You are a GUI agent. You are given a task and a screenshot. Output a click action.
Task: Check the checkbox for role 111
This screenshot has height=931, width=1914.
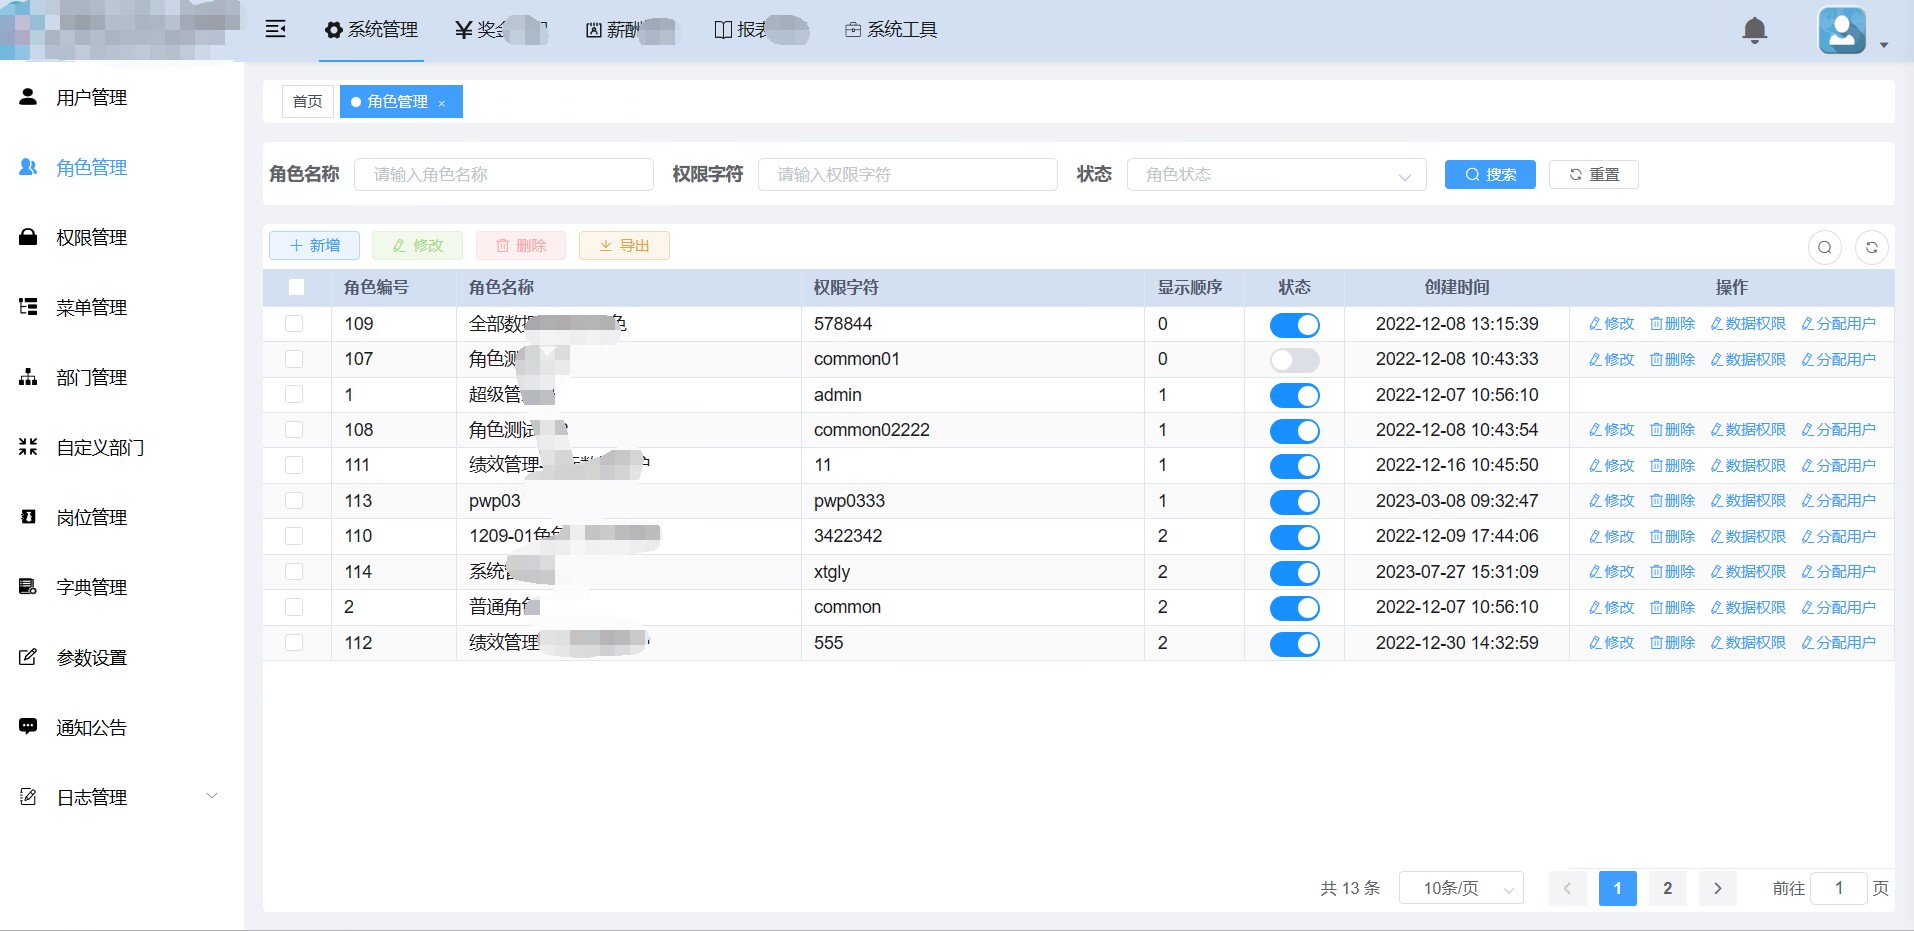pyautogui.click(x=294, y=465)
